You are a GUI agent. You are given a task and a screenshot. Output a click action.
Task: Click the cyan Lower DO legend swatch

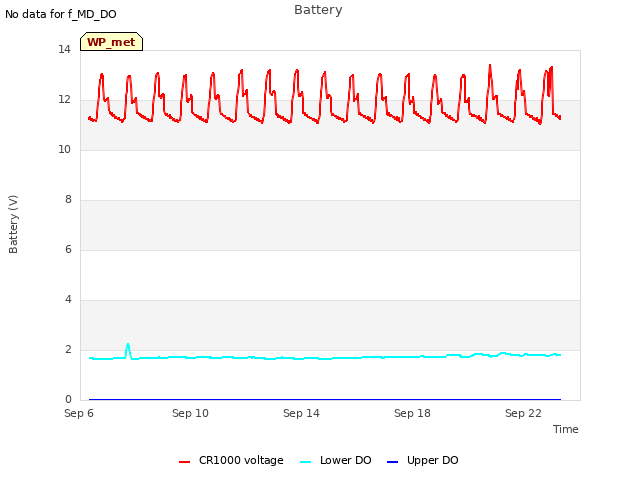tap(305, 462)
